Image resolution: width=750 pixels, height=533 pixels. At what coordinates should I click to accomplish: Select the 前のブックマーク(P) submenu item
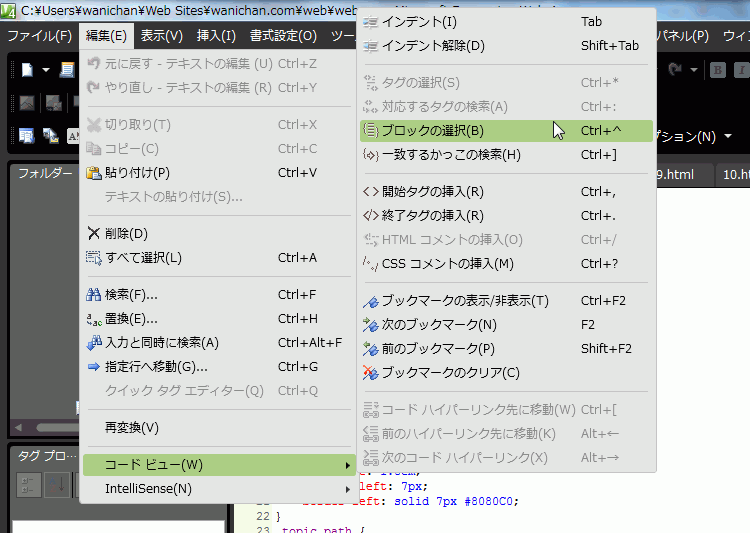(x=506, y=349)
